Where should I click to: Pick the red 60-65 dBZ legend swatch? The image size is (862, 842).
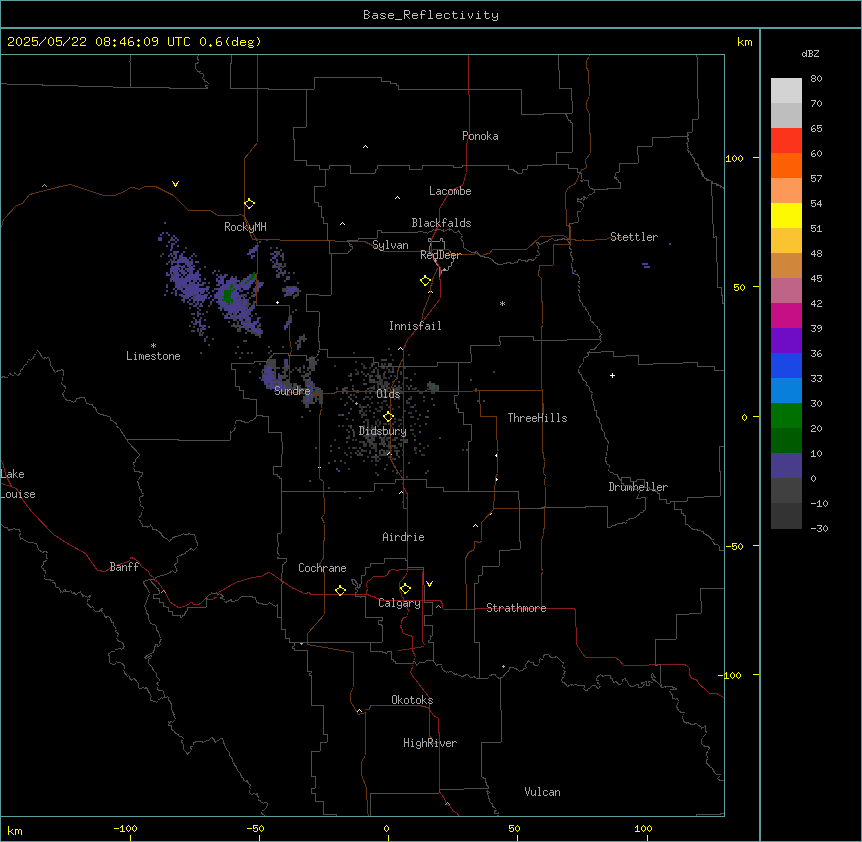[786, 141]
